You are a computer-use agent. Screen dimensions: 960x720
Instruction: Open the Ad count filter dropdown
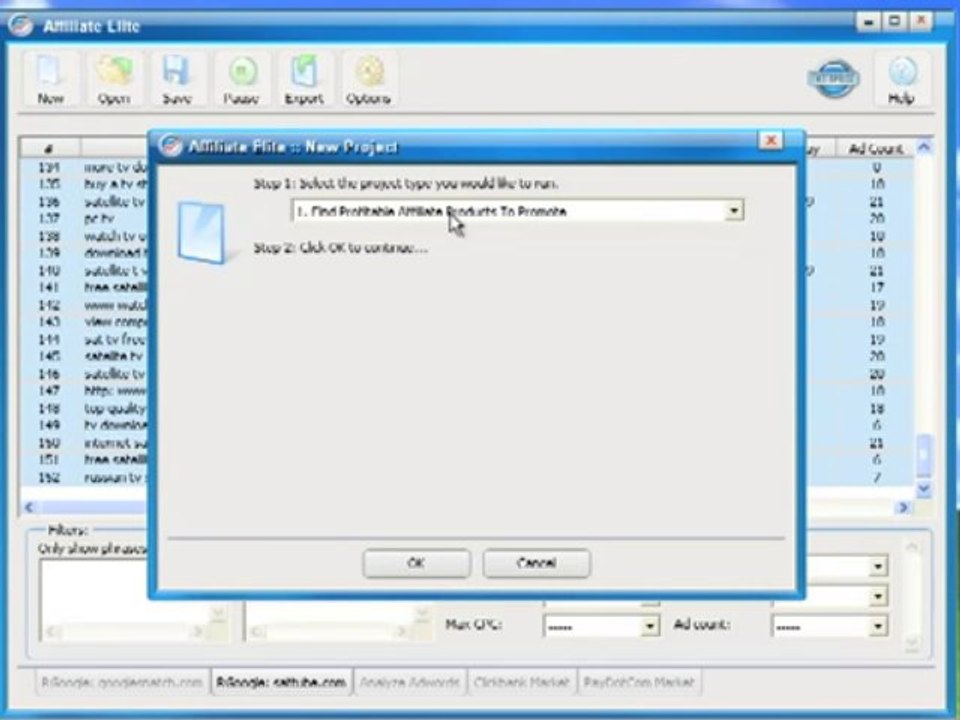pos(878,626)
